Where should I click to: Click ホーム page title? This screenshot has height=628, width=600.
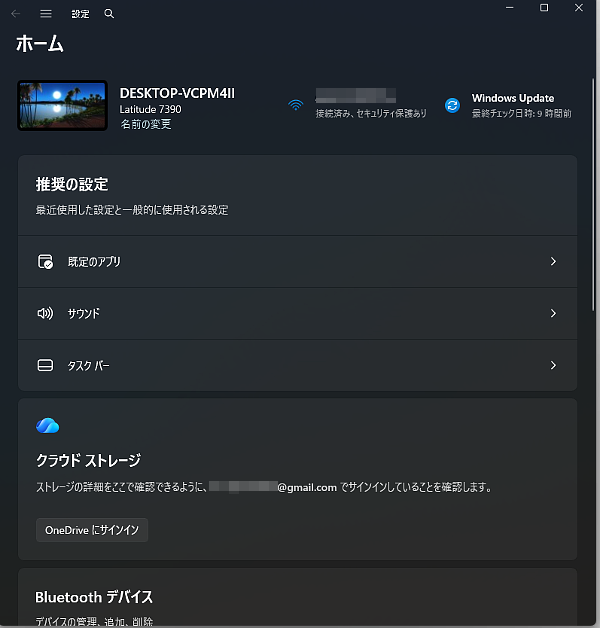(x=40, y=43)
